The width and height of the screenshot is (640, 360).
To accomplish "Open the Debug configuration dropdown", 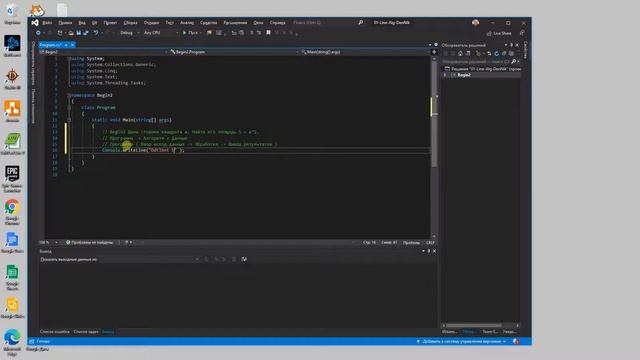I will pyautogui.click(x=129, y=33).
